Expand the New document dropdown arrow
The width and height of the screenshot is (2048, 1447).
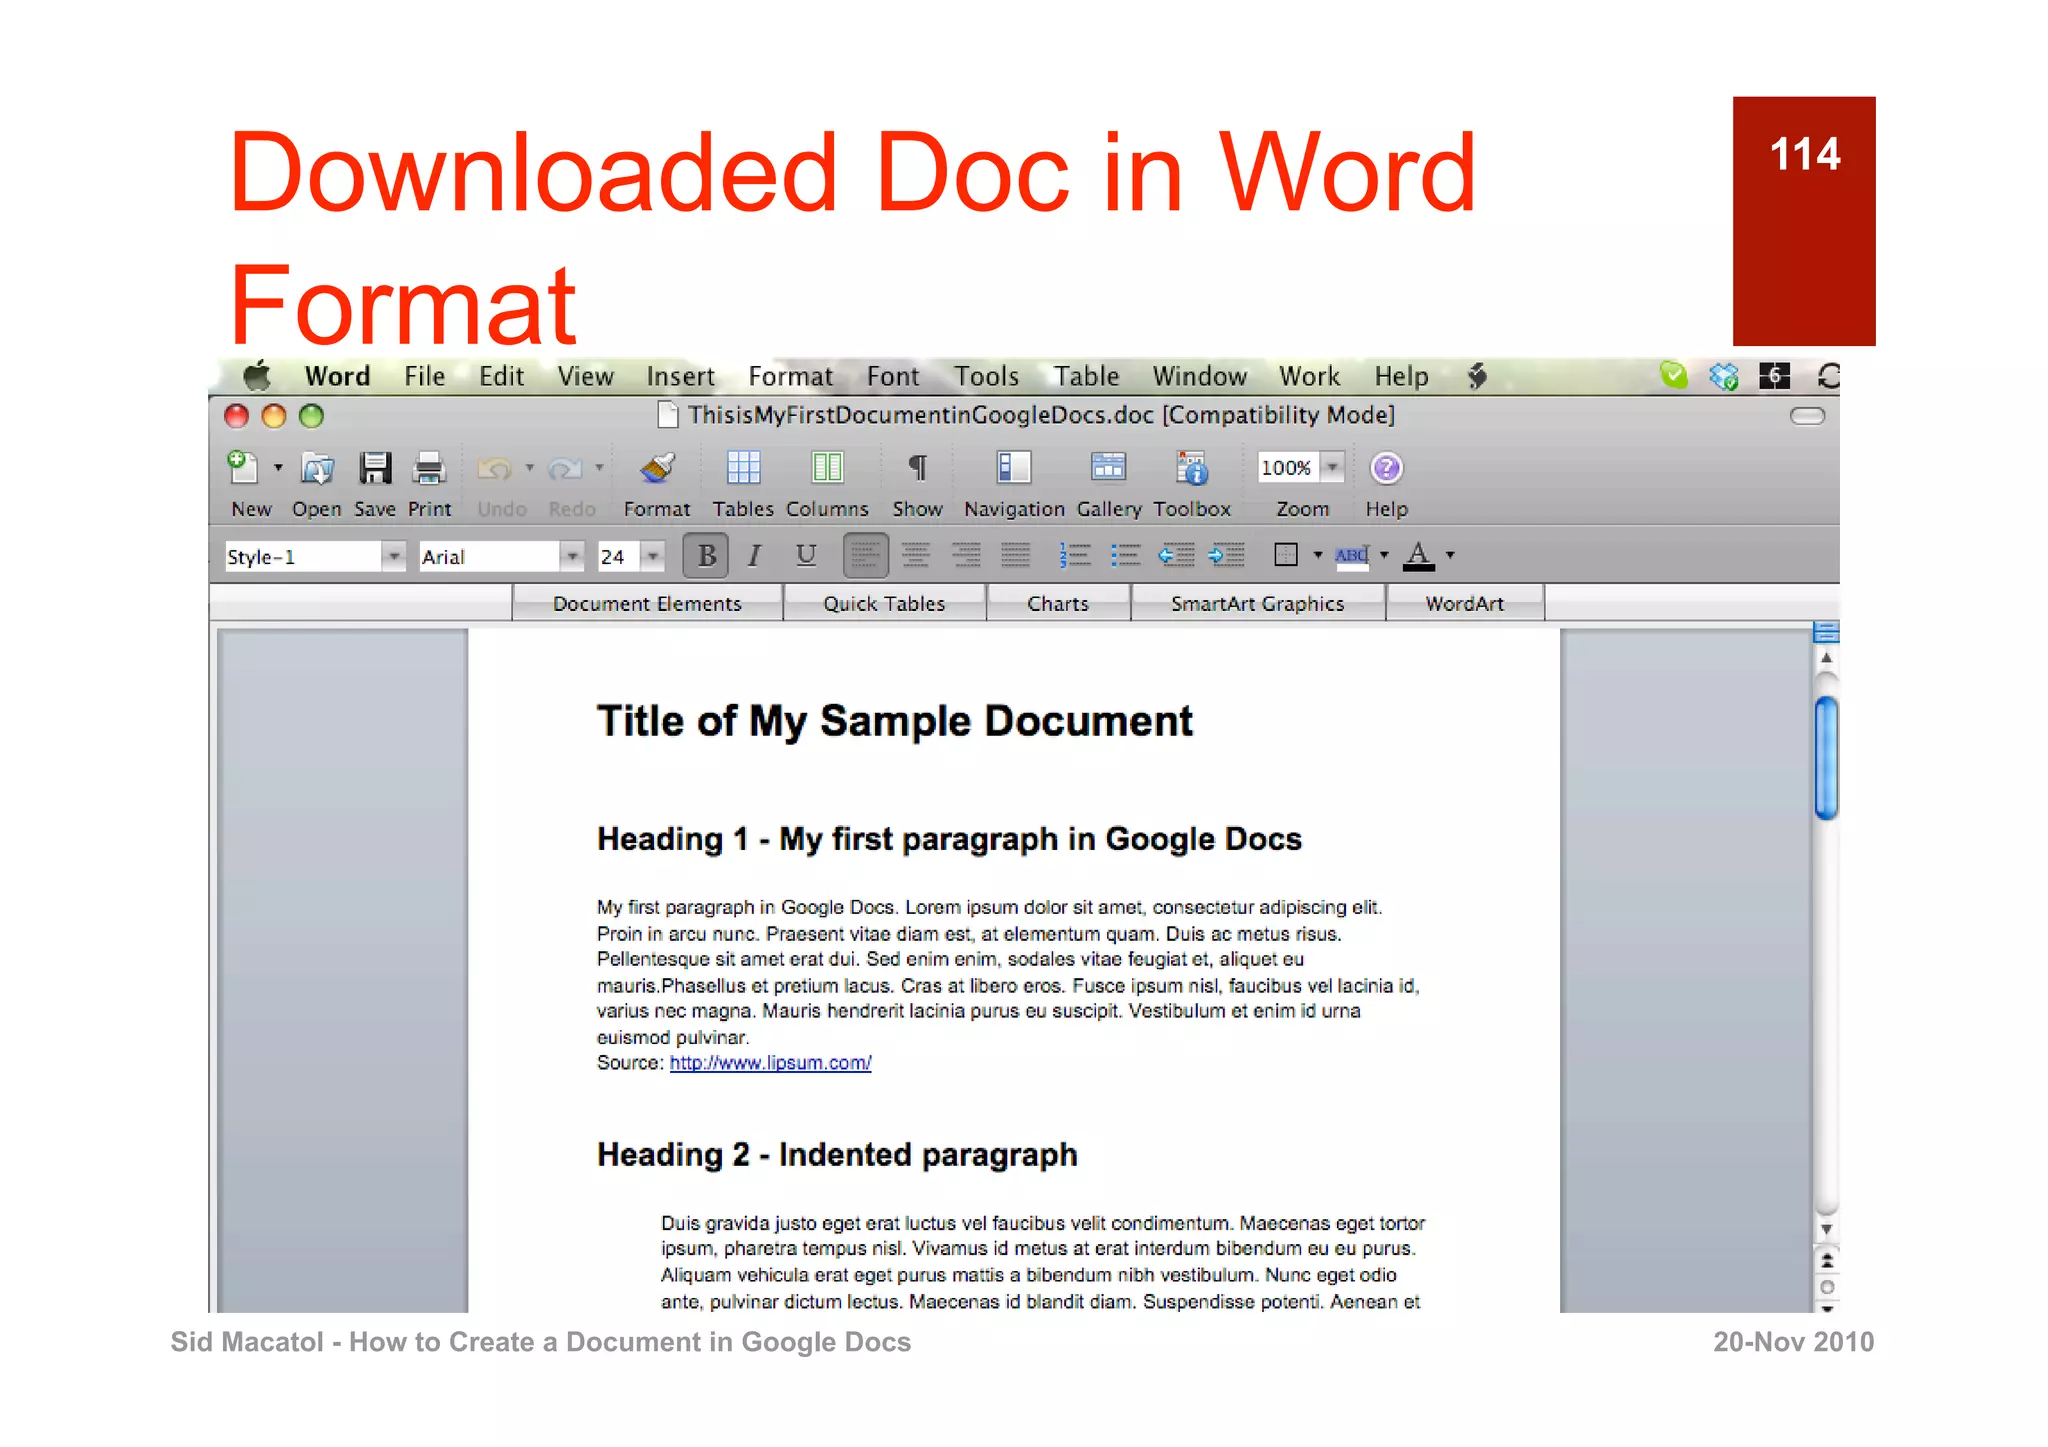pyautogui.click(x=278, y=467)
